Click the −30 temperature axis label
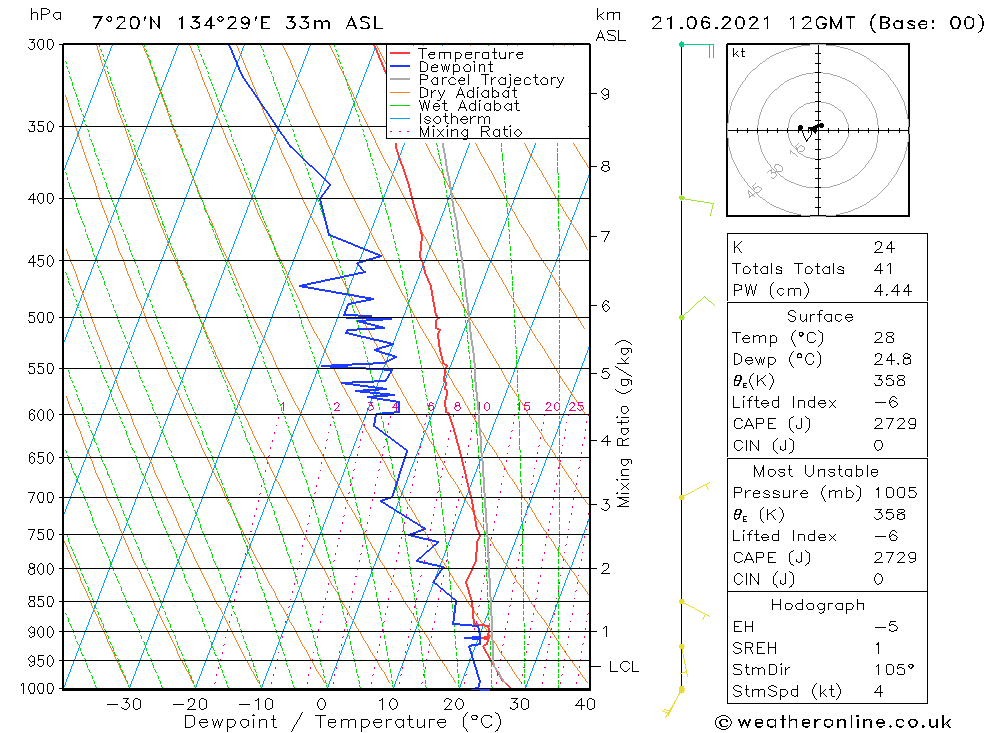Viewport: 1000px width, 733px height. click(124, 704)
